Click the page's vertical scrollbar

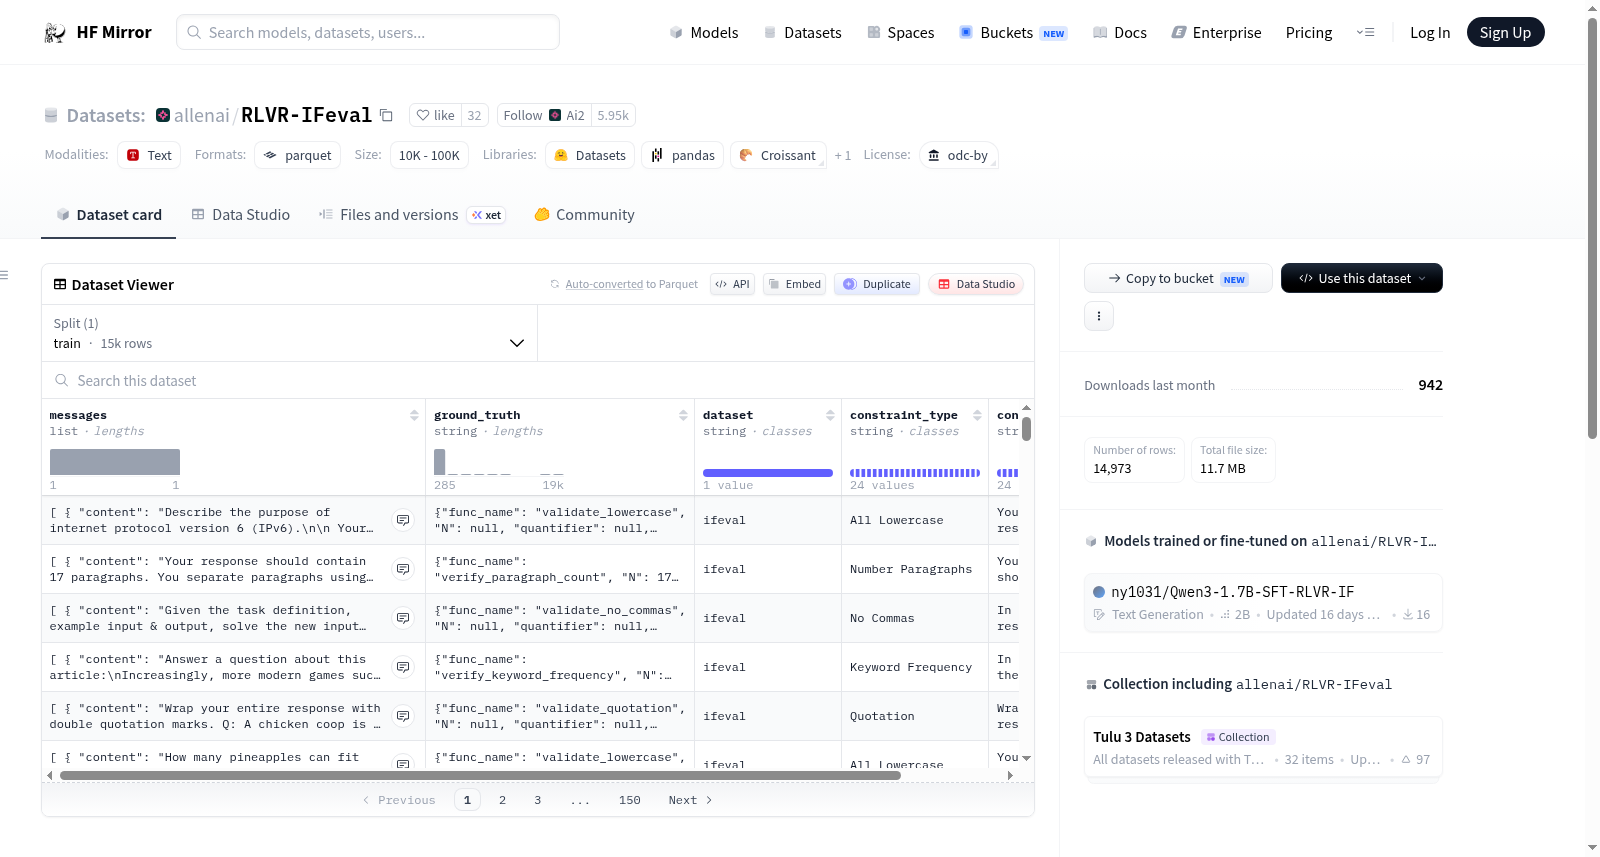[1592, 228]
